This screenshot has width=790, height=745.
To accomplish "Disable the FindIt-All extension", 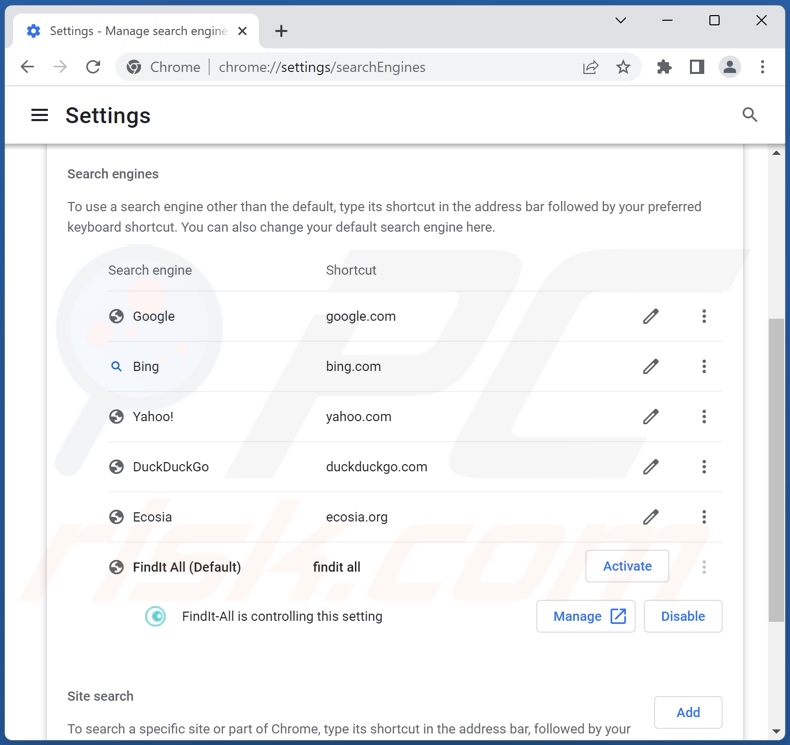I will pyautogui.click(x=683, y=616).
